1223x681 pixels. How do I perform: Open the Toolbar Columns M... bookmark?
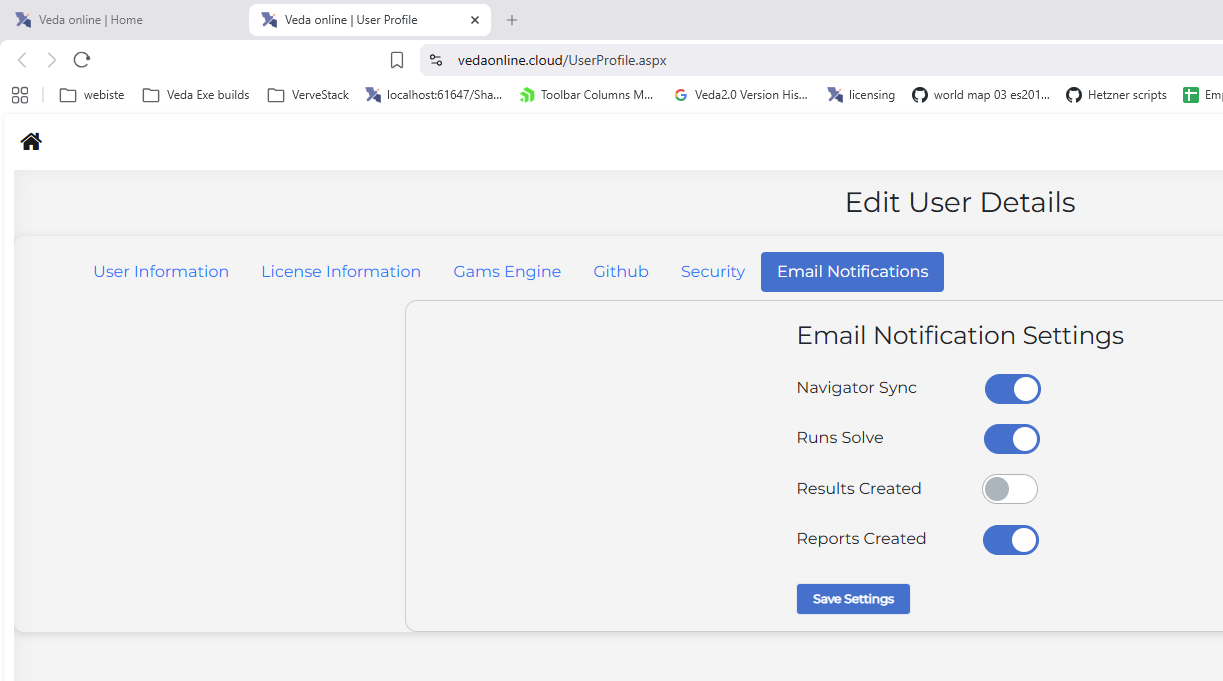pyautogui.click(x=587, y=95)
